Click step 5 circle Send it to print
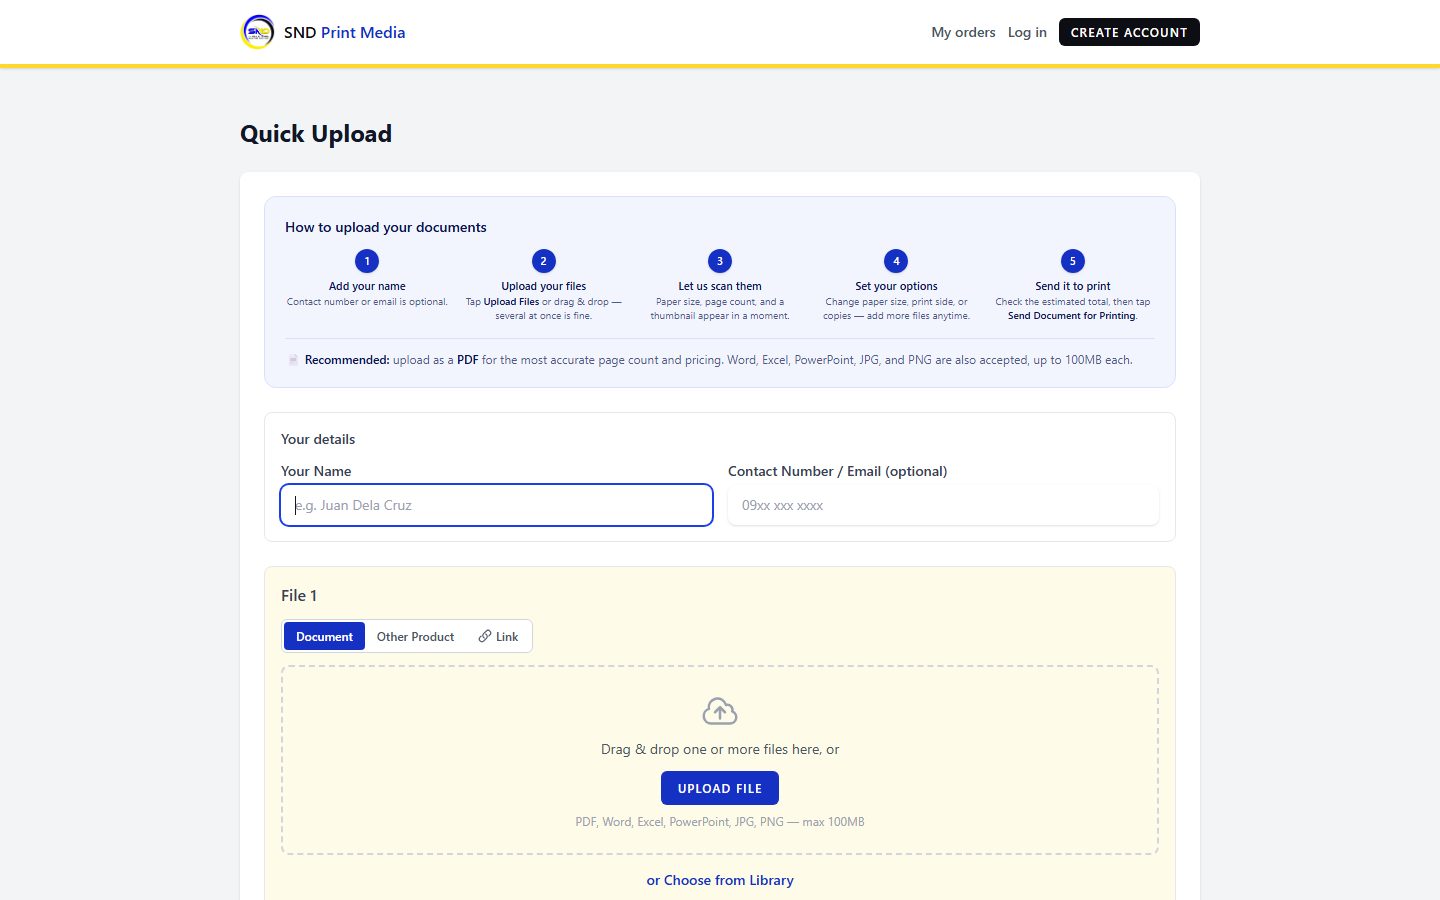The image size is (1440, 900). coord(1073,261)
